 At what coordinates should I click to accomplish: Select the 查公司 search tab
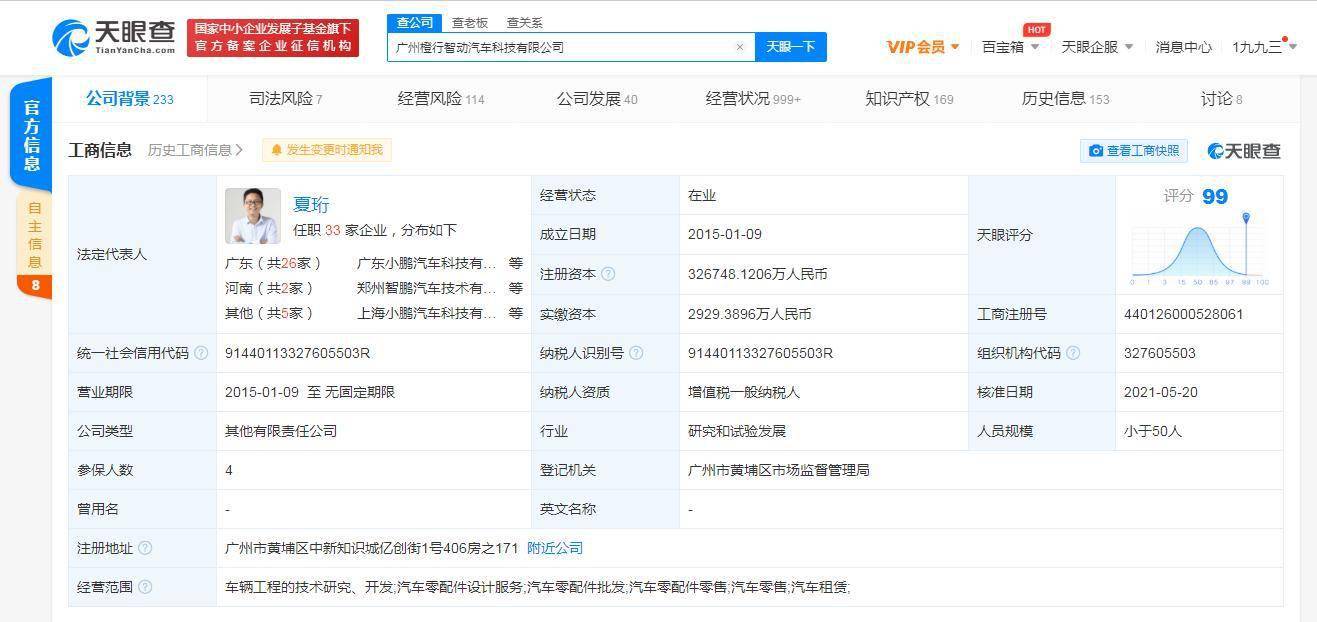point(415,22)
